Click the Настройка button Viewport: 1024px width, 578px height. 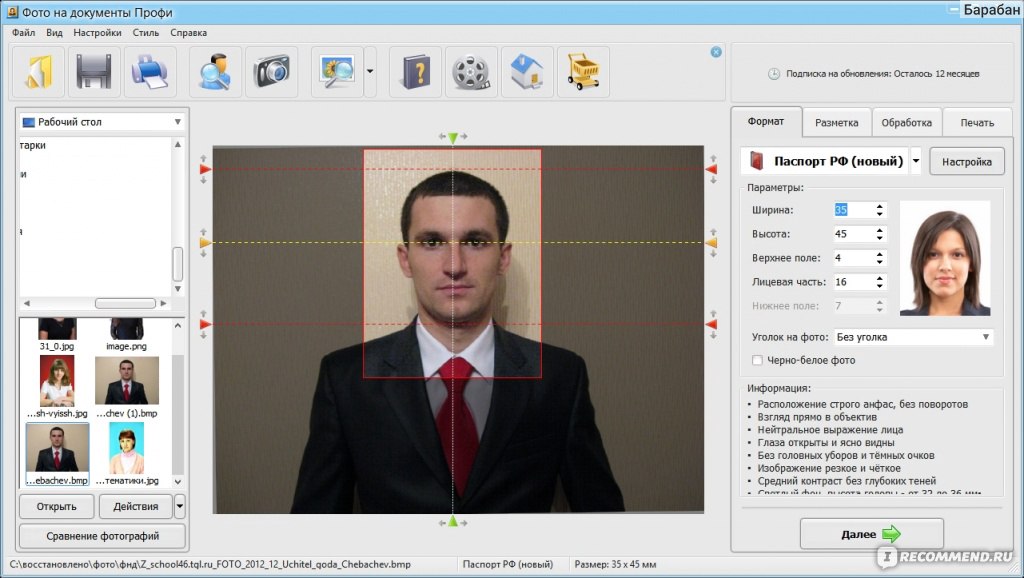tap(967, 162)
